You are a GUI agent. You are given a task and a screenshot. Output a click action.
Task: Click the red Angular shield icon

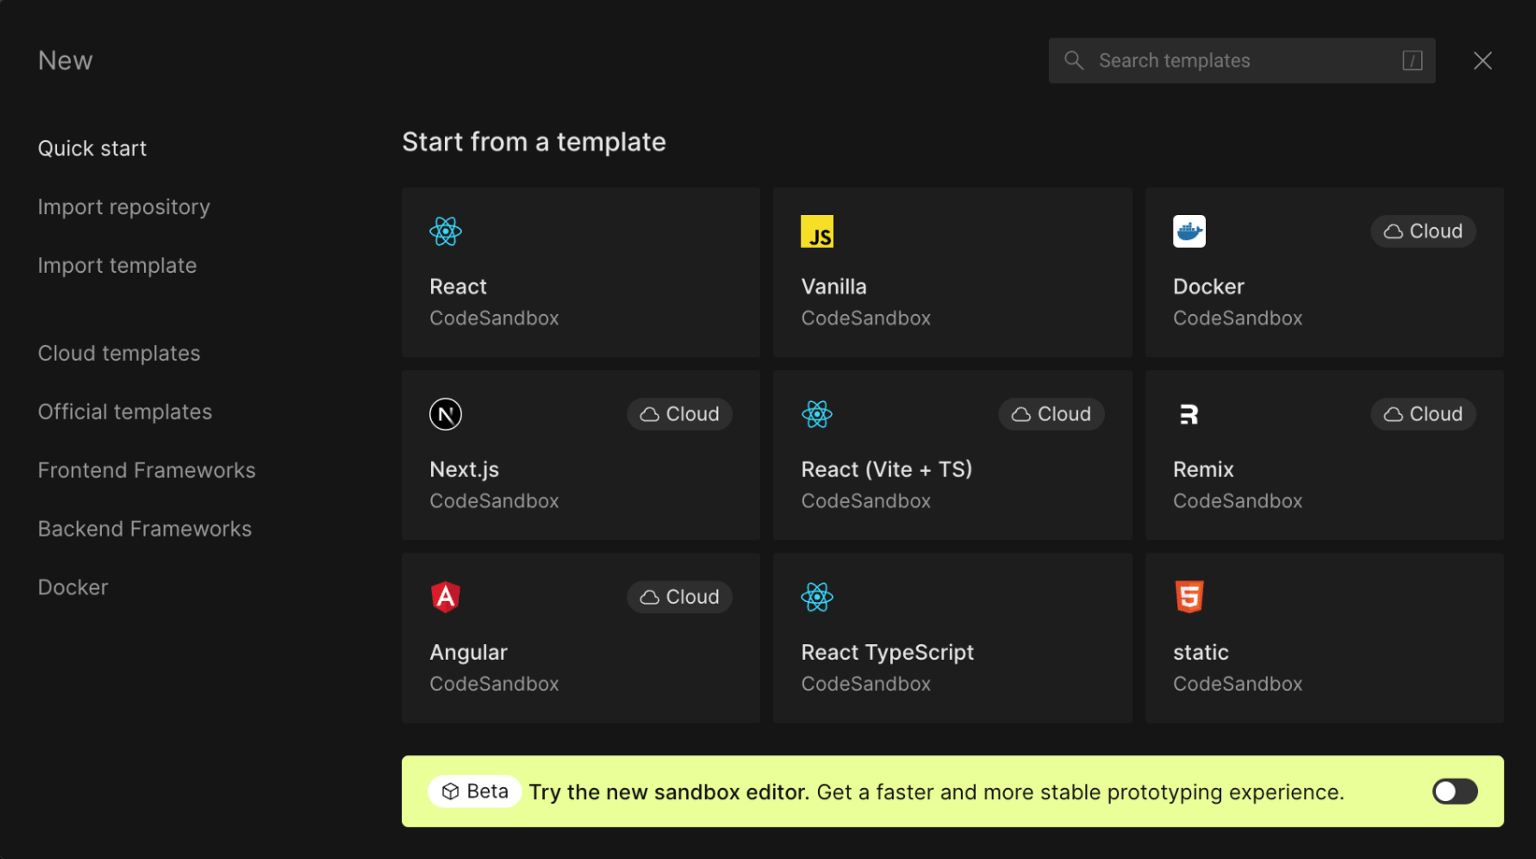445,597
